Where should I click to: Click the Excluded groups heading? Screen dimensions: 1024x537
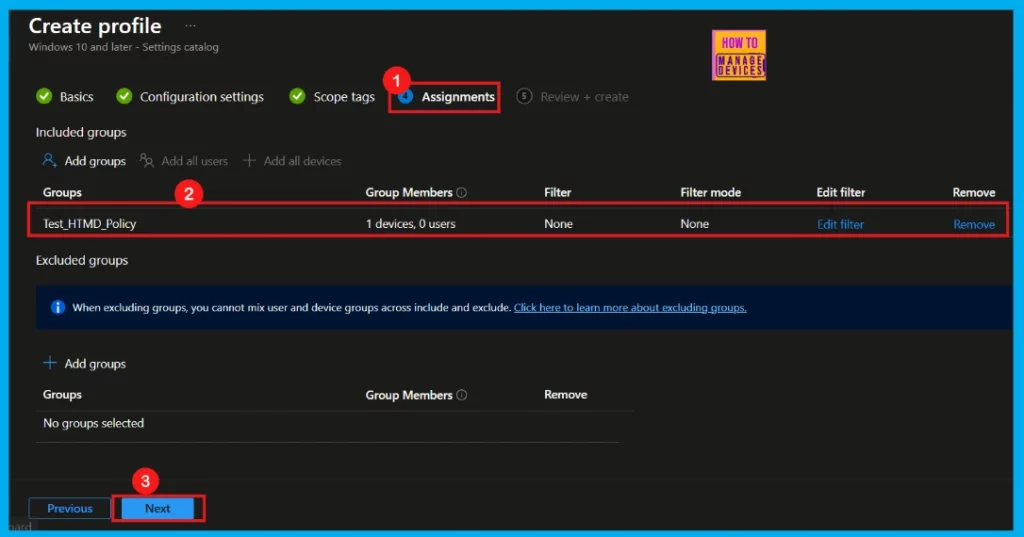tap(82, 260)
